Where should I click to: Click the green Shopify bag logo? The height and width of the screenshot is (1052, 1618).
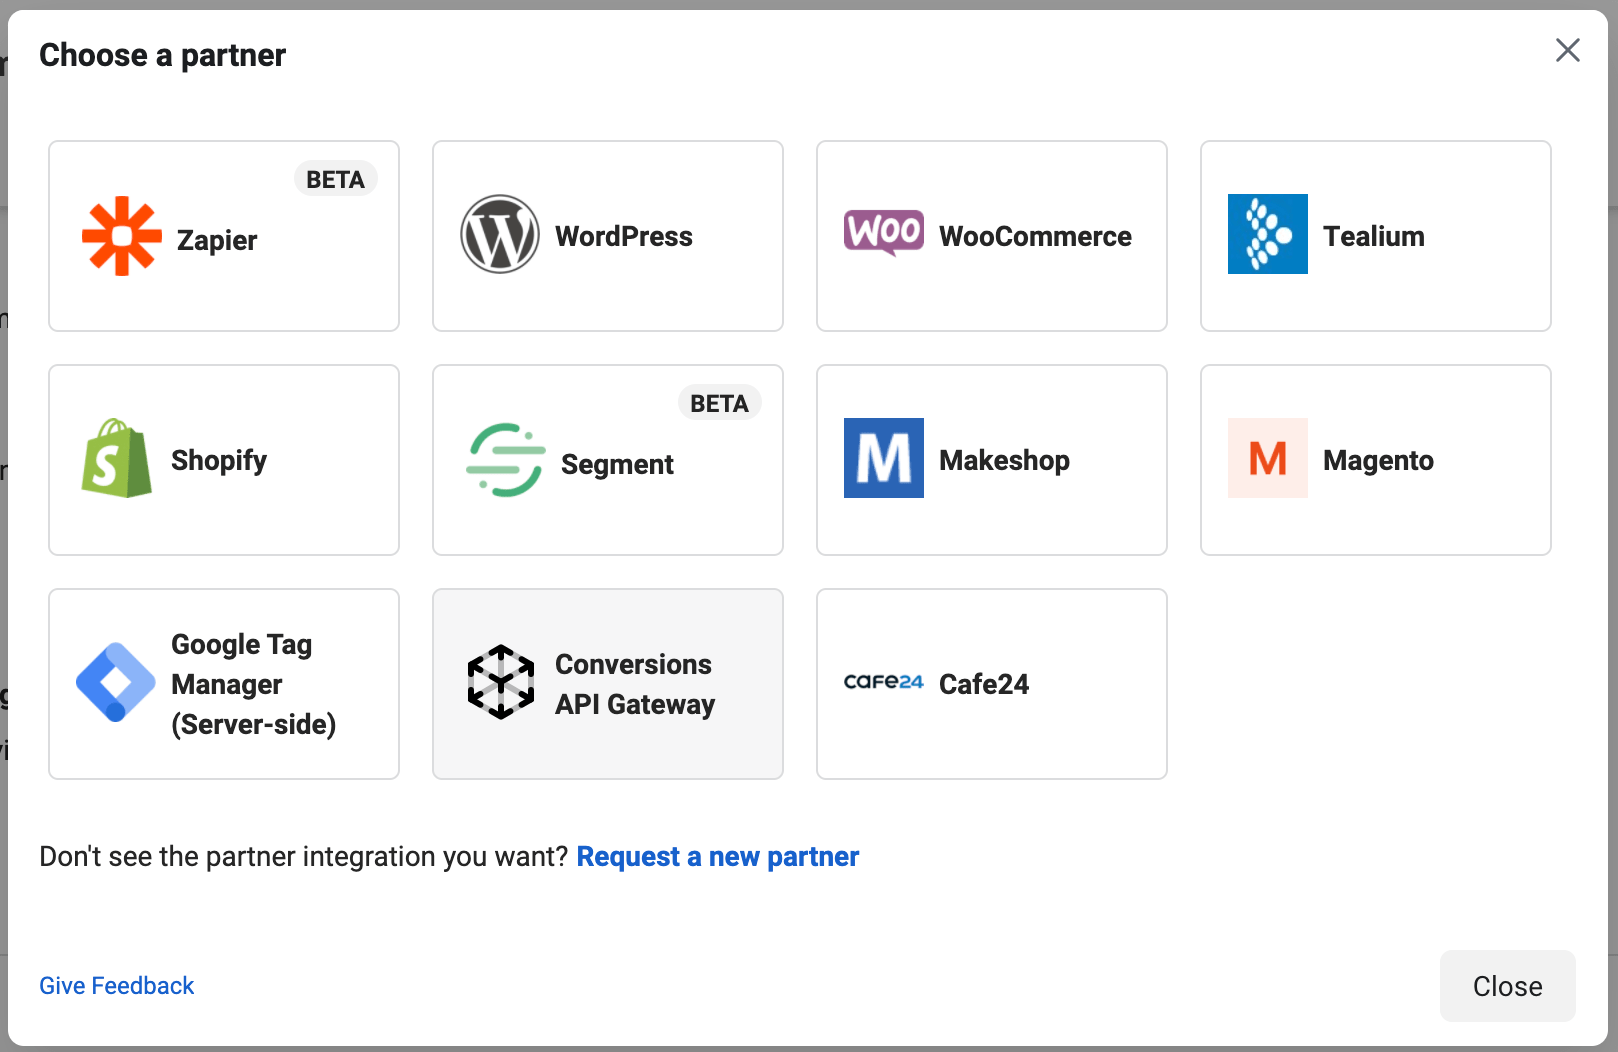[x=117, y=460]
